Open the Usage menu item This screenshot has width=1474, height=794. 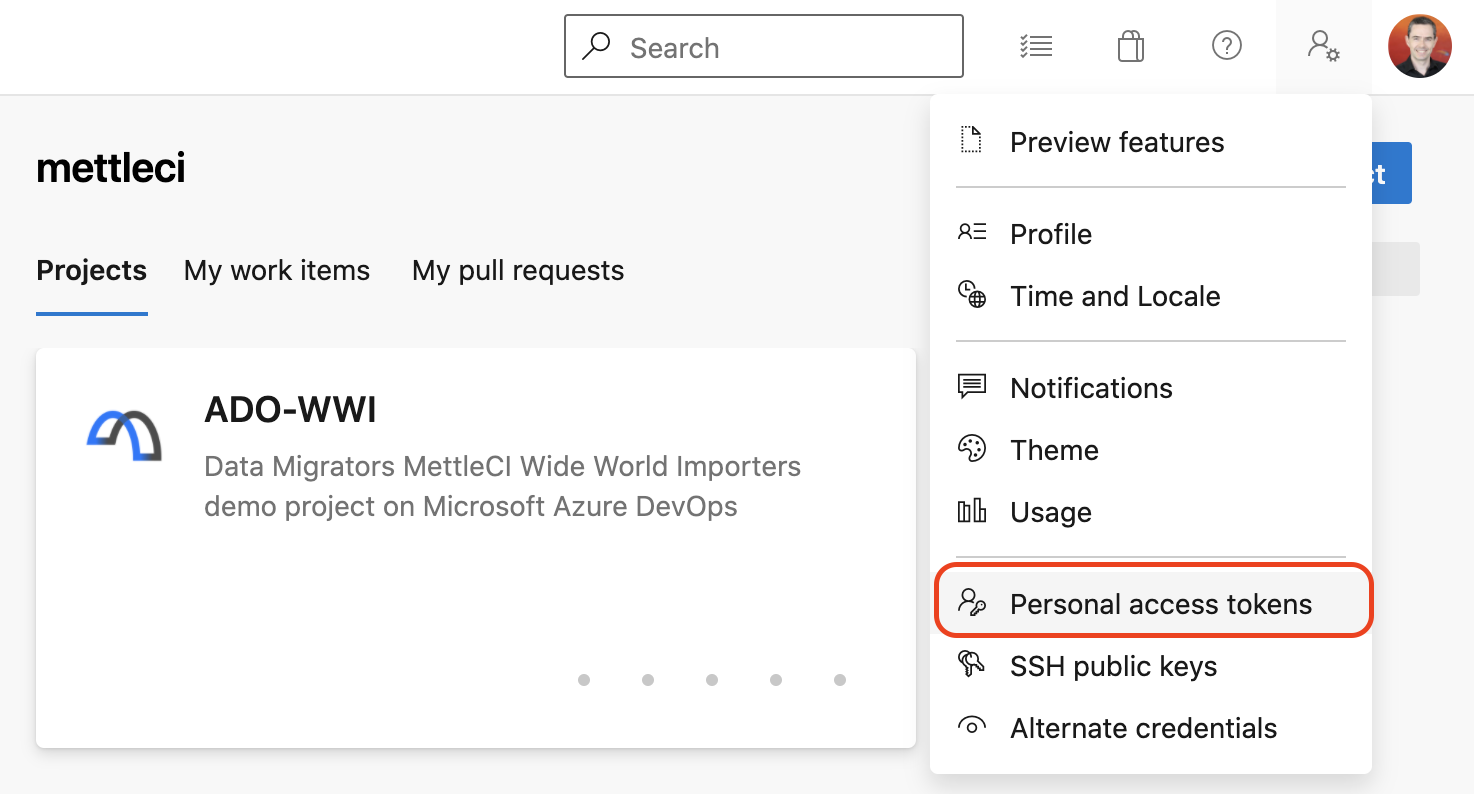point(1050,512)
